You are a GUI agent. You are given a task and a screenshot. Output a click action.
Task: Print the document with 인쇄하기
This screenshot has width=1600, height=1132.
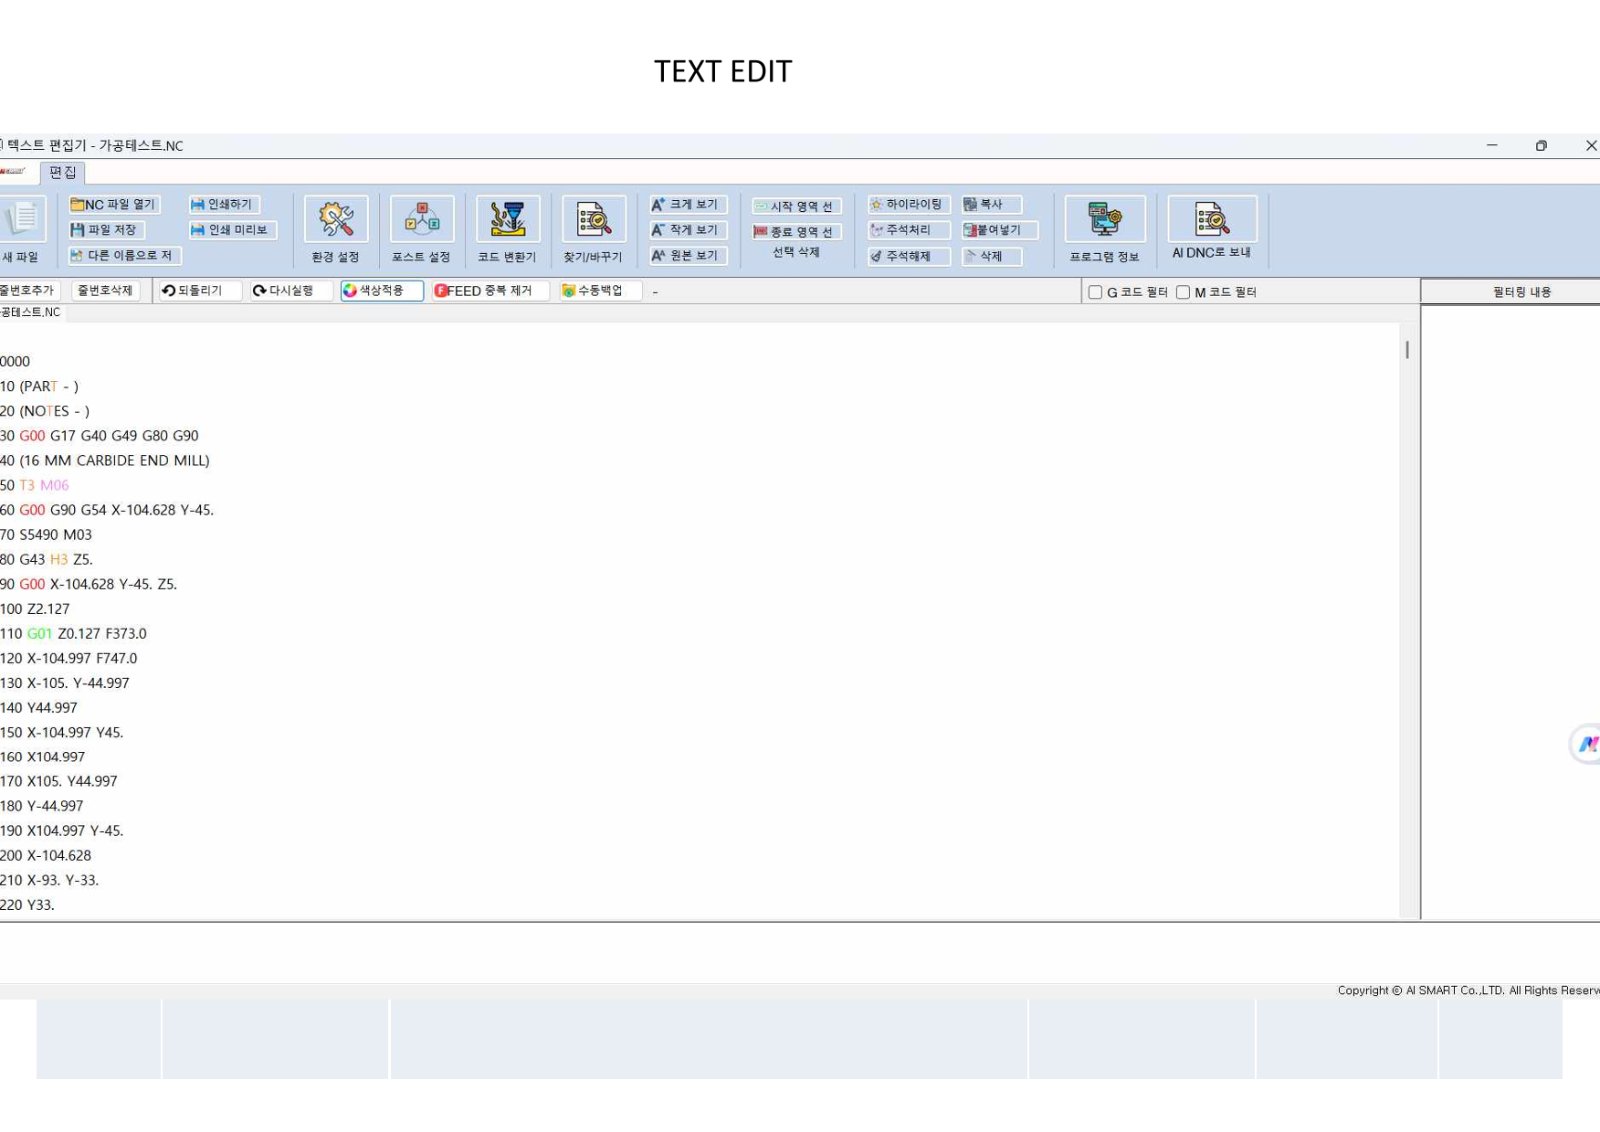coord(223,204)
